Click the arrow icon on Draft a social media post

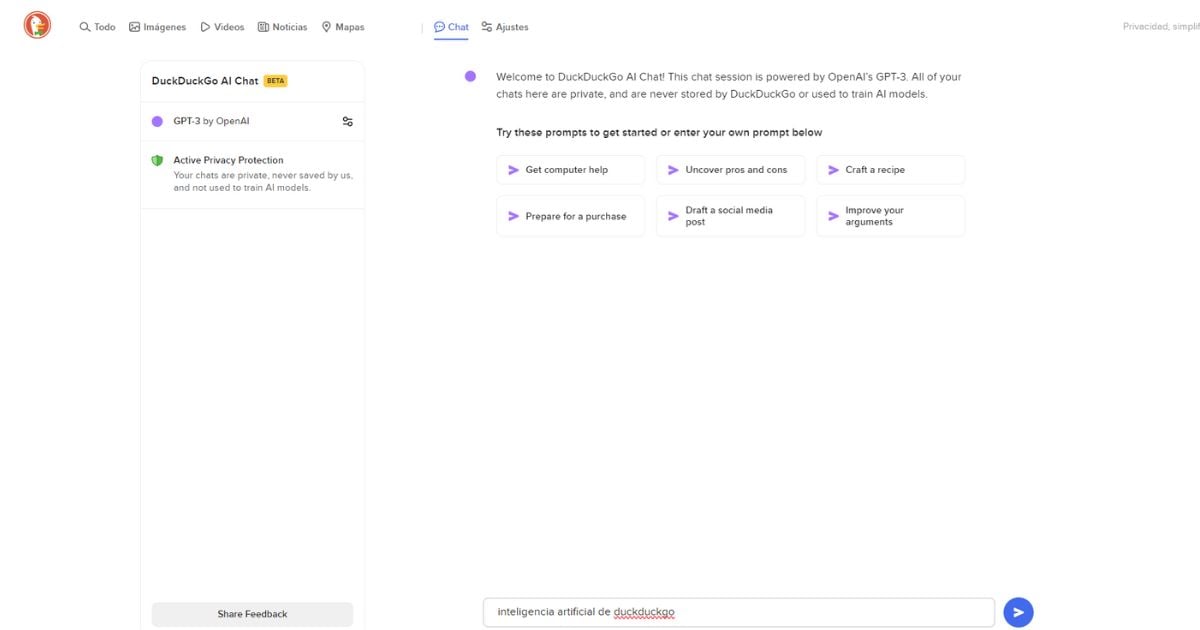click(673, 216)
